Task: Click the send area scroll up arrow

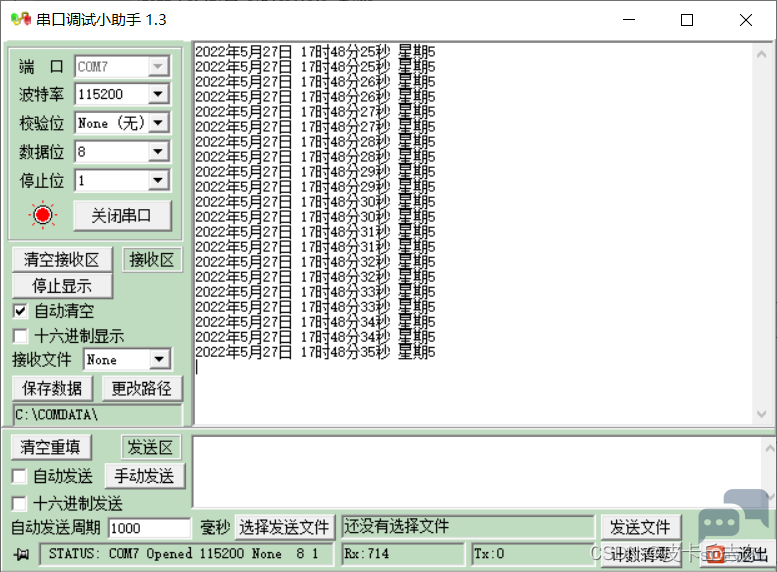Action: (x=769, y=449)
